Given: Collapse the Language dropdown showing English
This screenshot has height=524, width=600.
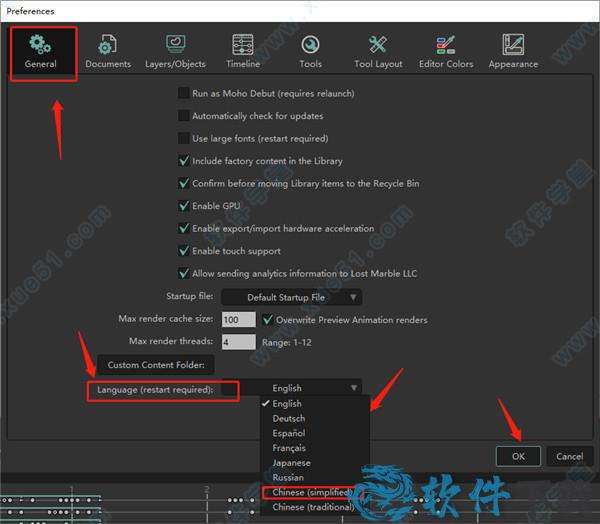Looking at the screenshot, I should click(310, 388).
